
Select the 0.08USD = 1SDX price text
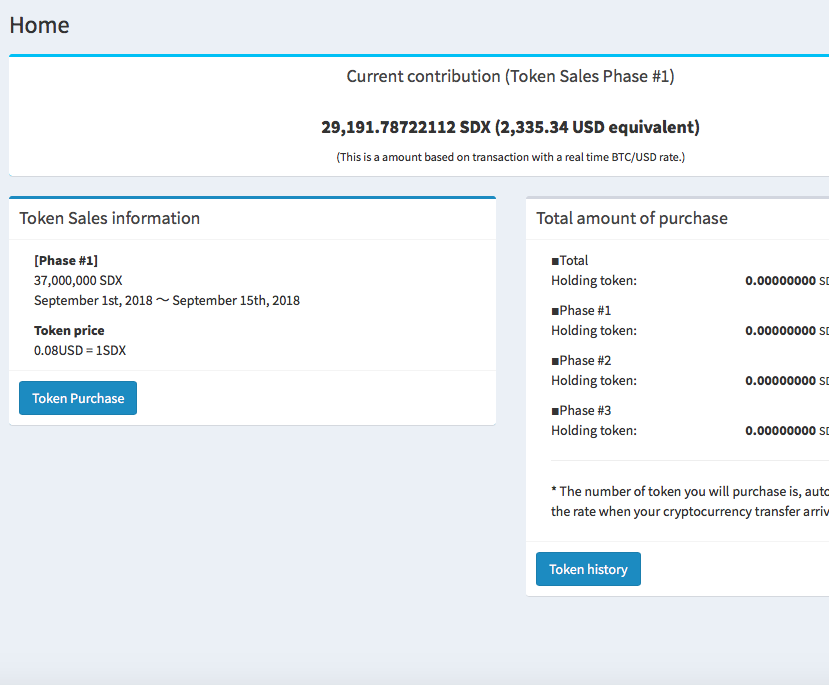point(80,350)
